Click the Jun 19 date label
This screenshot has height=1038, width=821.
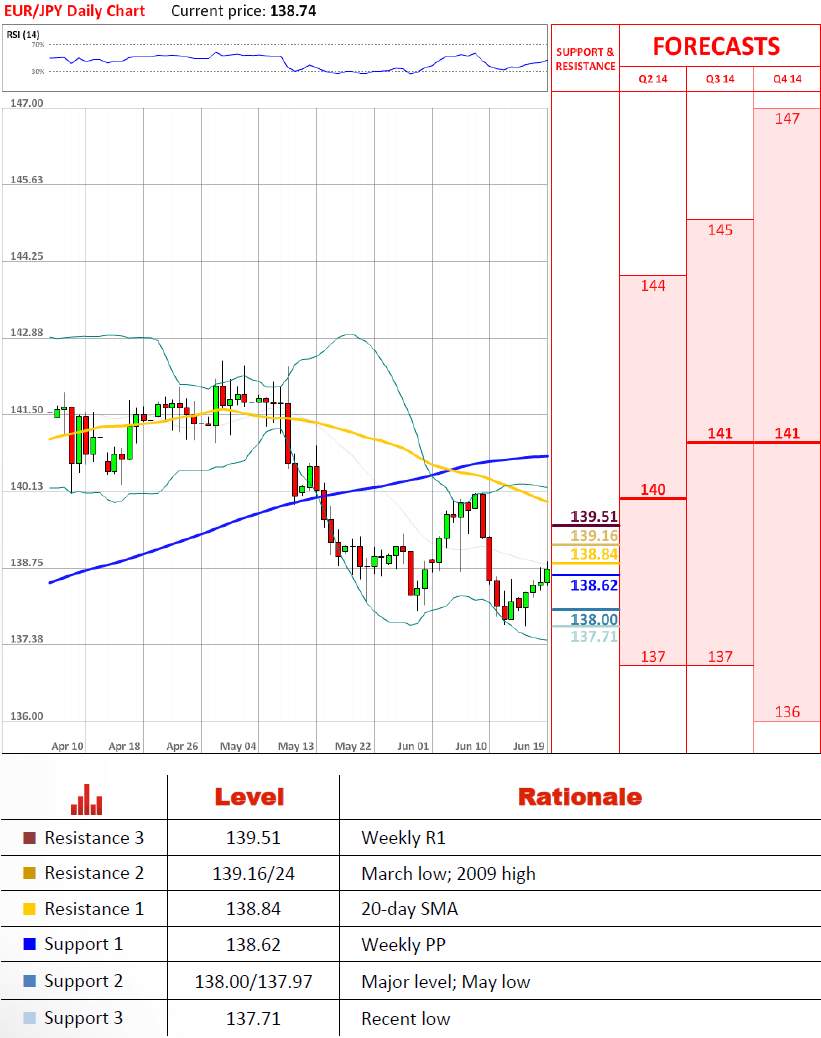point(528,746)
